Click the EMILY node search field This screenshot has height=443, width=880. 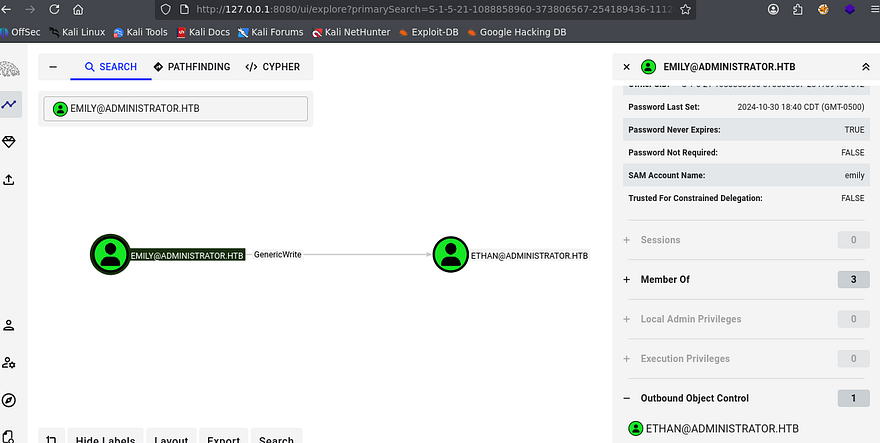pyautogui.click(x=175, y=109)
